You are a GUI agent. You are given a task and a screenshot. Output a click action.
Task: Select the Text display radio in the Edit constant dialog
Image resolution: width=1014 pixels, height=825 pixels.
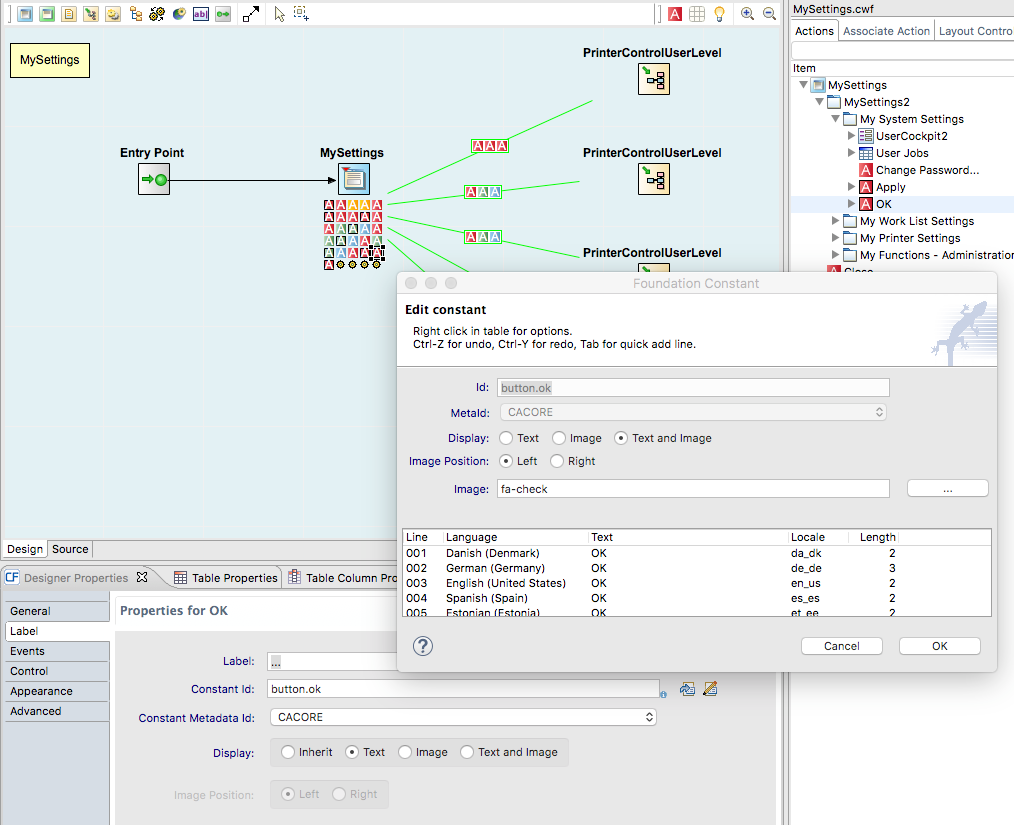[x=506, y=438]
